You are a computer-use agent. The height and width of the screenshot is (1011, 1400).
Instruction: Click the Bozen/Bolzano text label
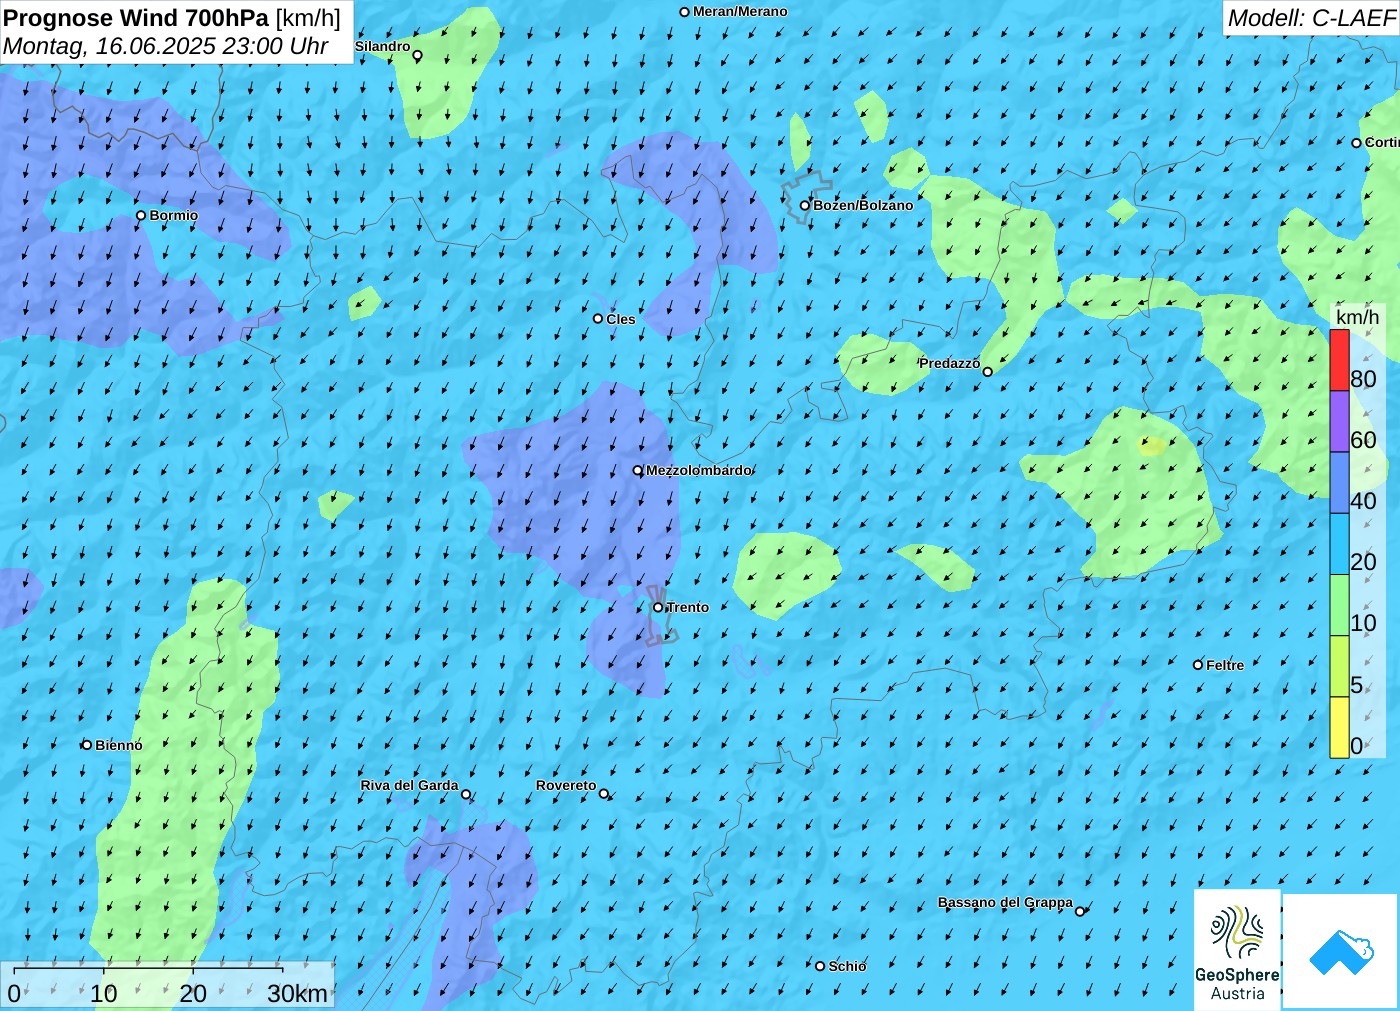pos(863,205)
